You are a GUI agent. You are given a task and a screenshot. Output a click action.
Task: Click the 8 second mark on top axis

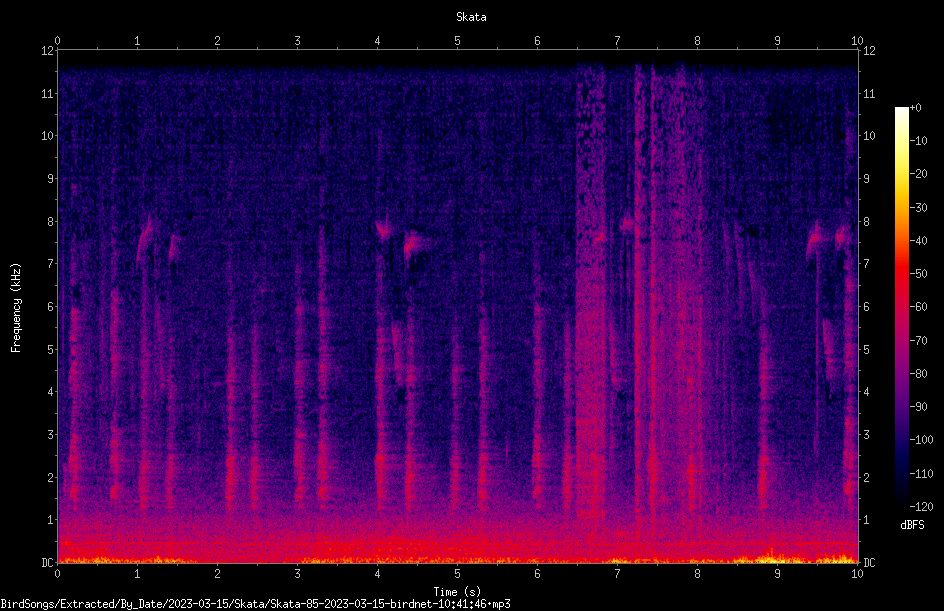point(697,41)
